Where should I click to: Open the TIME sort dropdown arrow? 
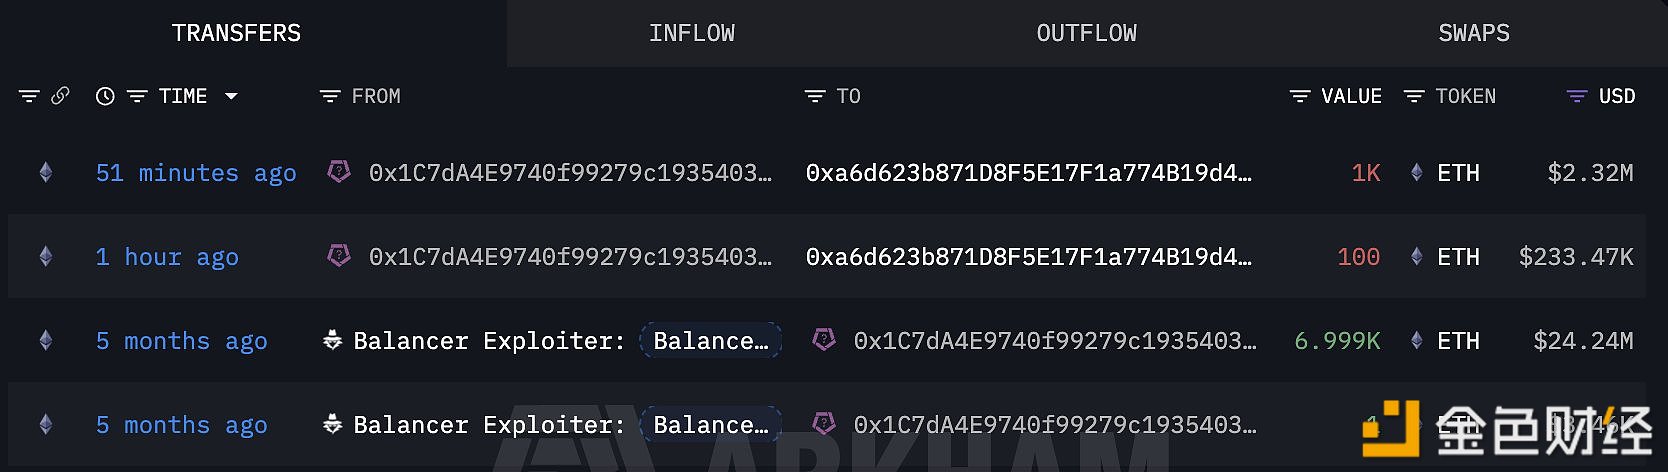pyautogui.click(x=231, y=96)
